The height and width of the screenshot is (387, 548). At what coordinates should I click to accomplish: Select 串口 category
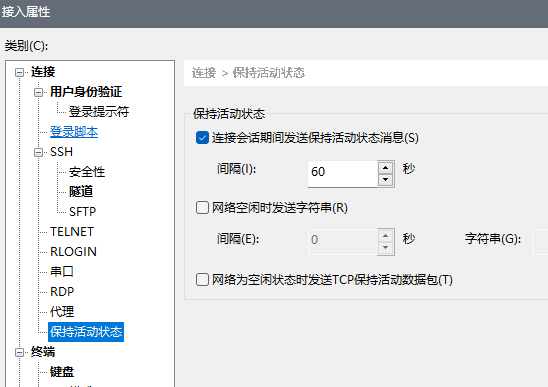[62, 272]
